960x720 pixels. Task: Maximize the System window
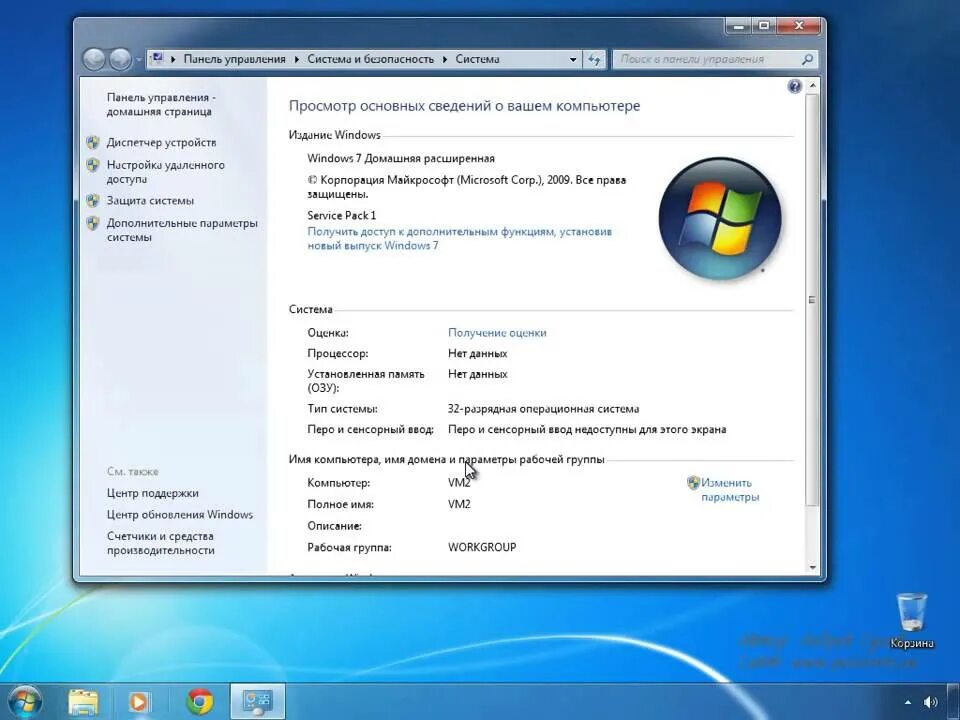[764, 26]
